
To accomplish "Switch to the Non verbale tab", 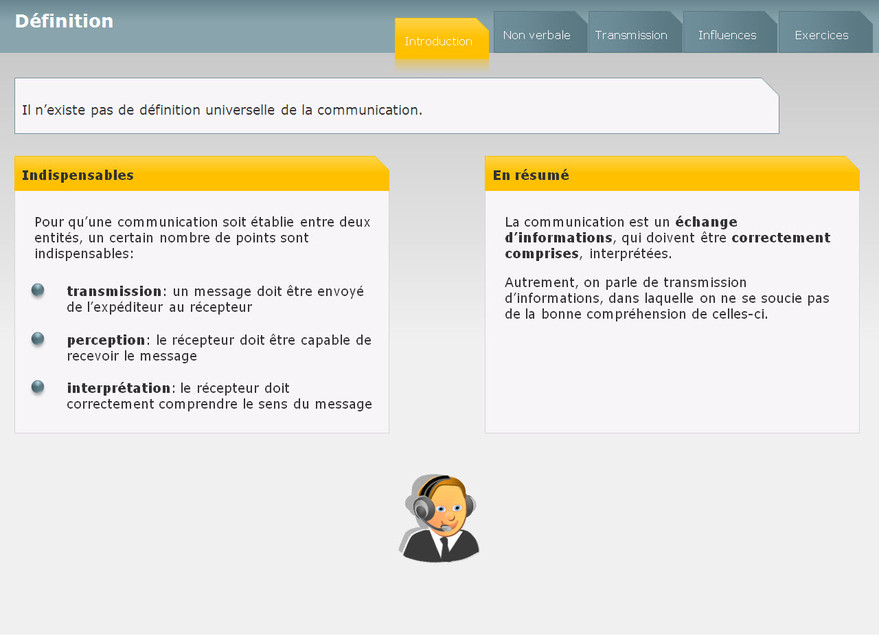I will (x=537, y=35).
